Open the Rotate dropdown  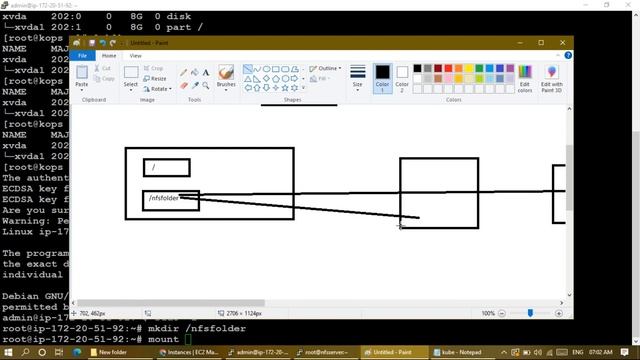[x=158, y=89]
